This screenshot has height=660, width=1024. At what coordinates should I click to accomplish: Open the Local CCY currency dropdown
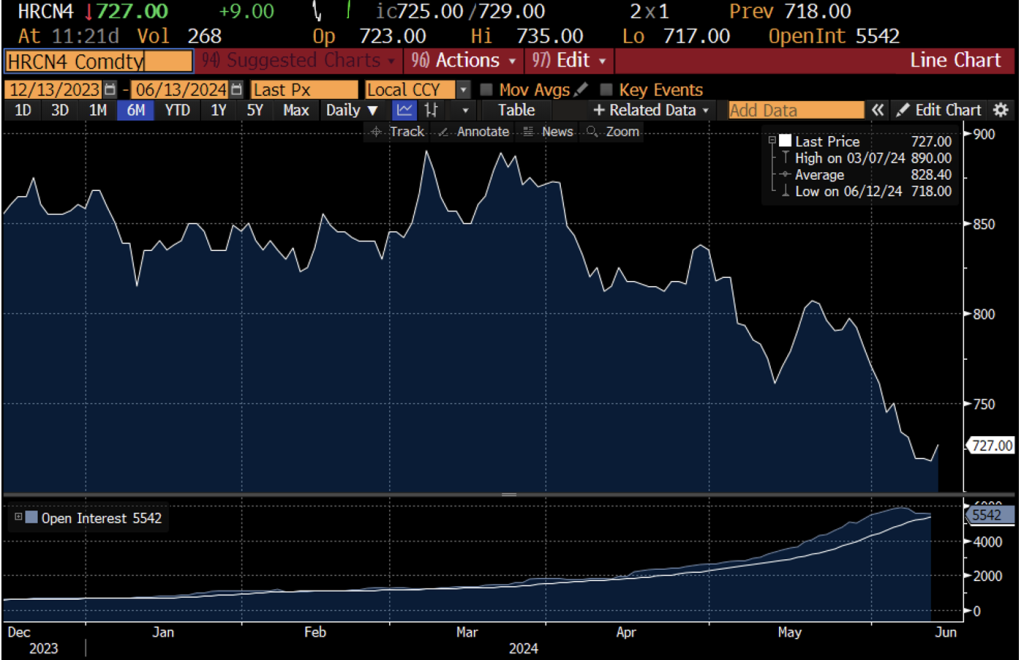[x=462, y=90]
